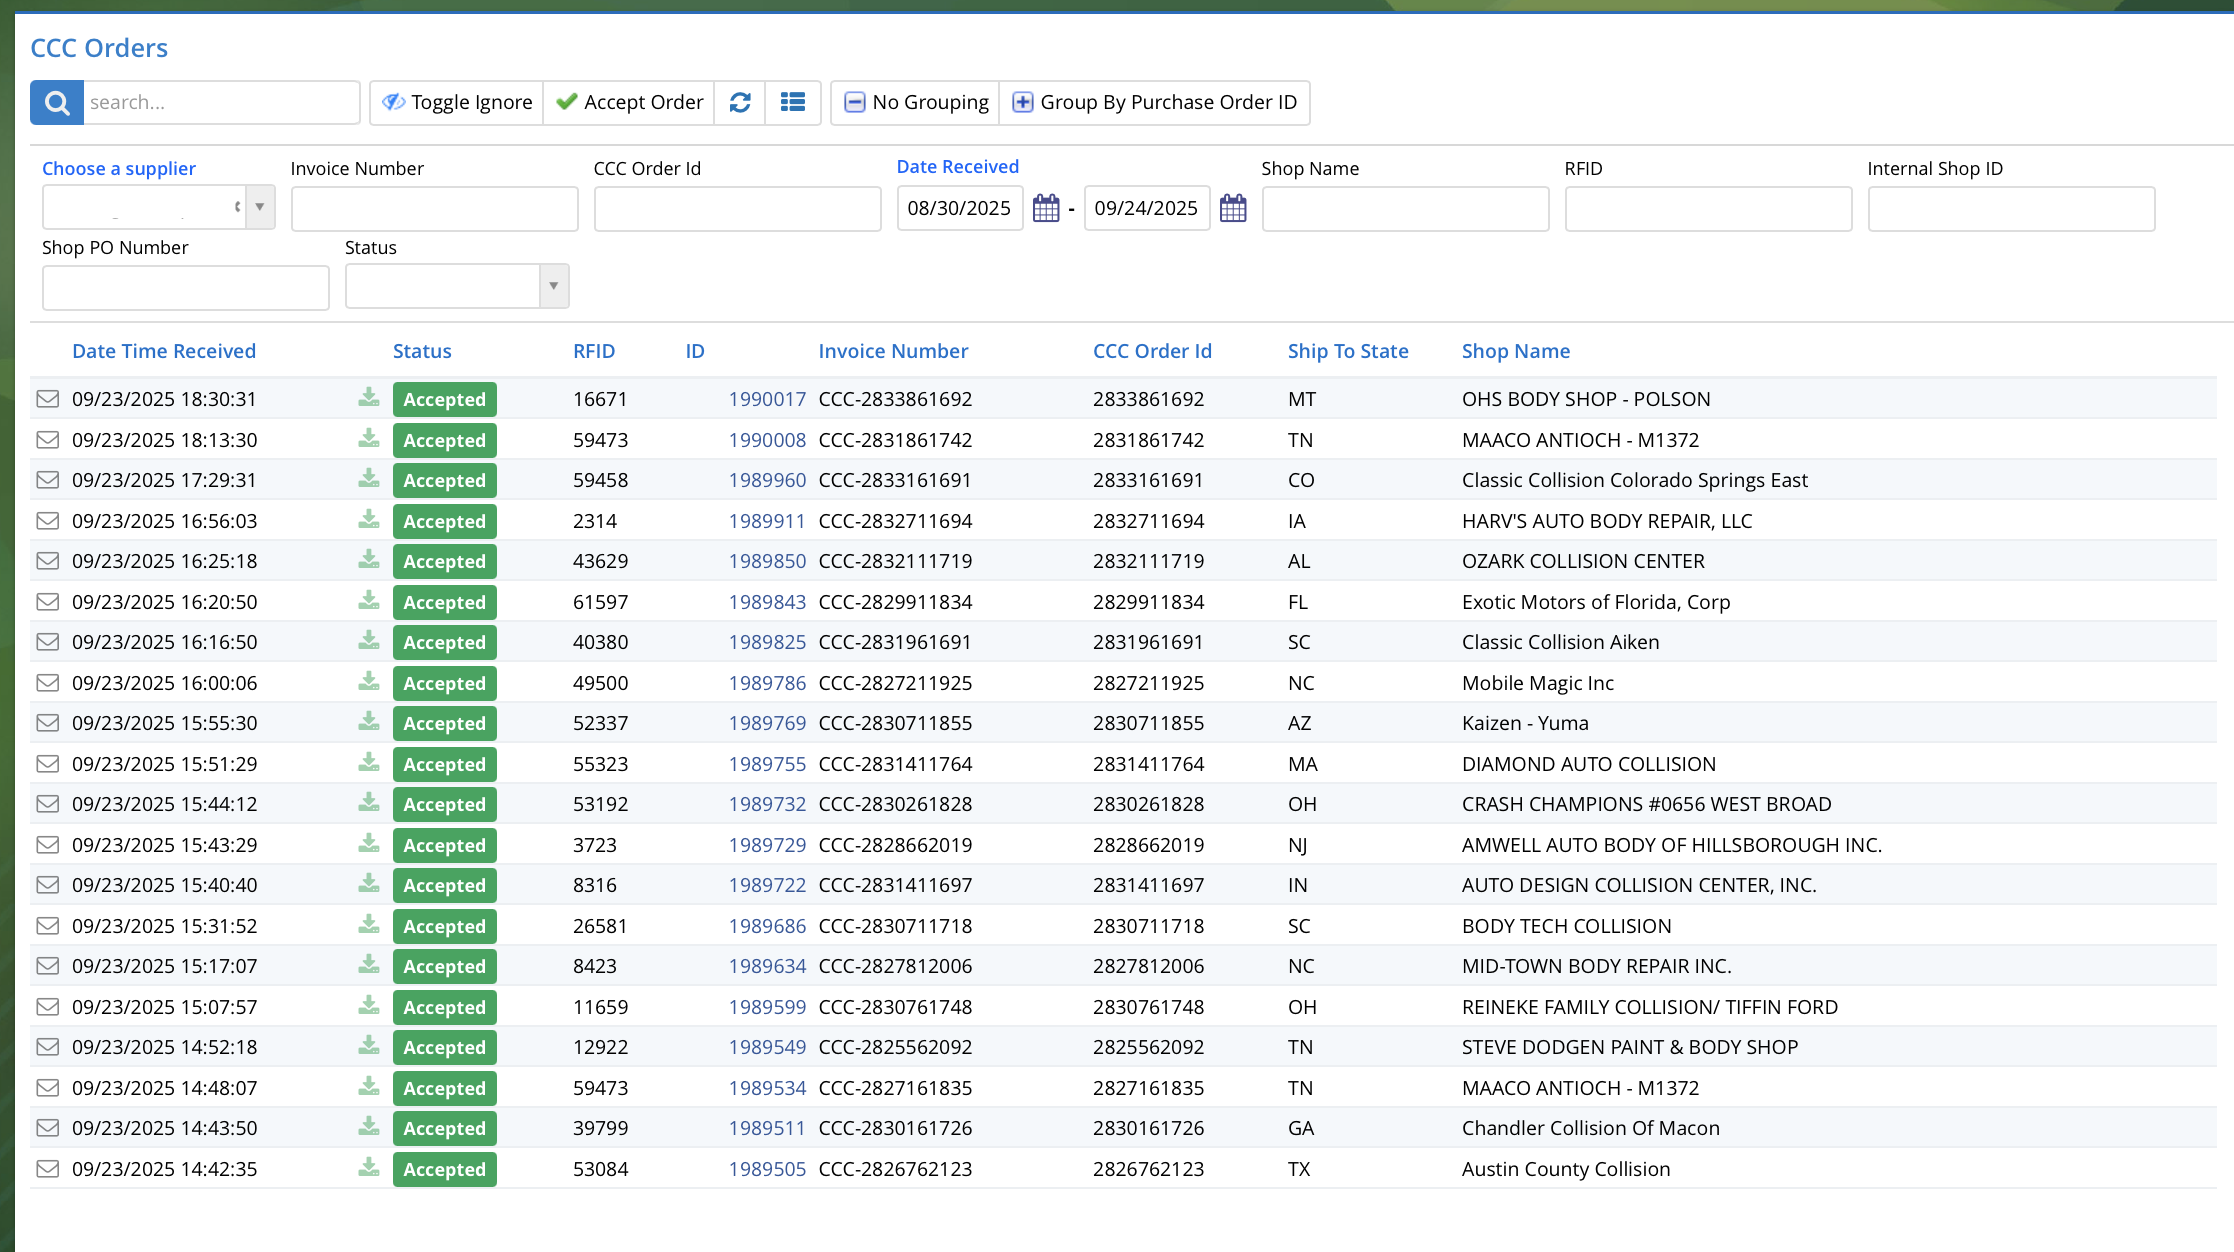Sort by Date Time Received column header

pos(164,351)
